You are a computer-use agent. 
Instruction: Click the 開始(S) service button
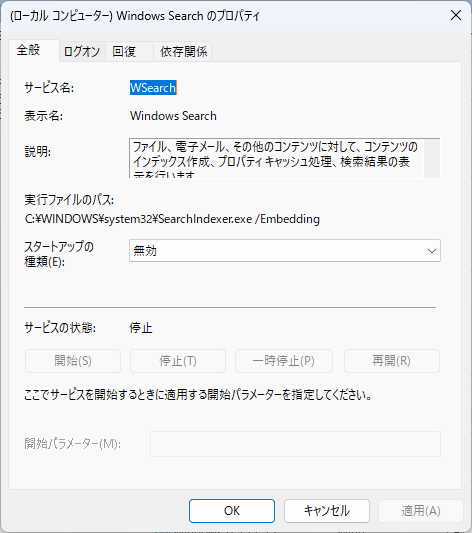tap(73, 361)
